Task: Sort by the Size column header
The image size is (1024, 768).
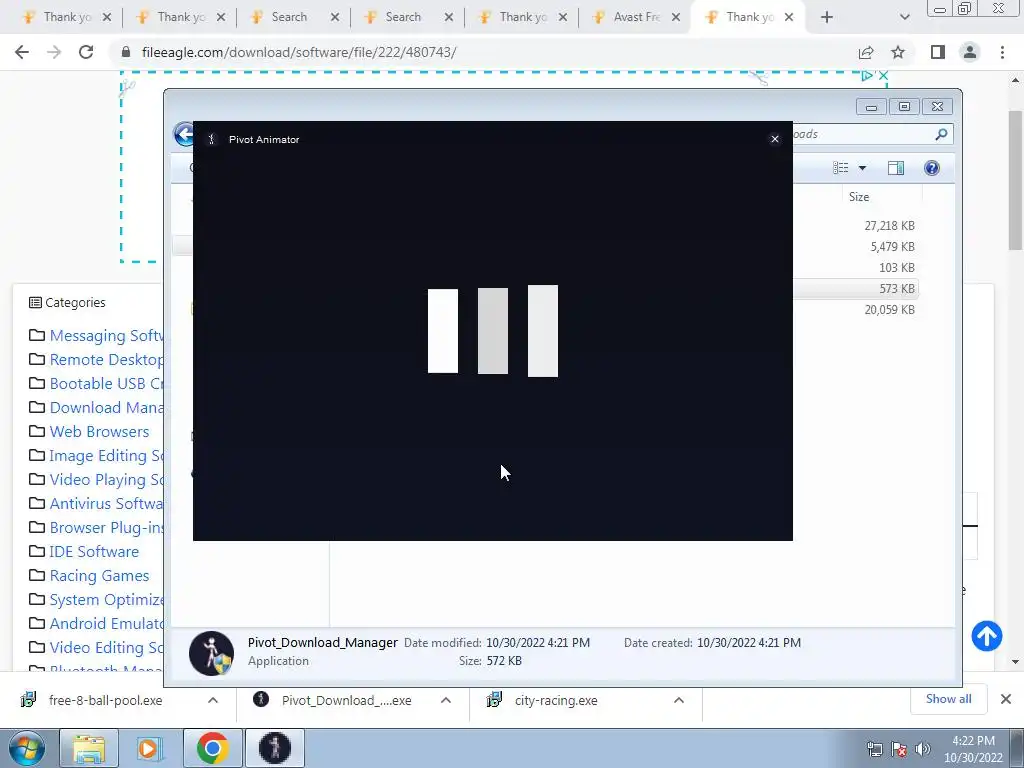Action: click(859, 197)
